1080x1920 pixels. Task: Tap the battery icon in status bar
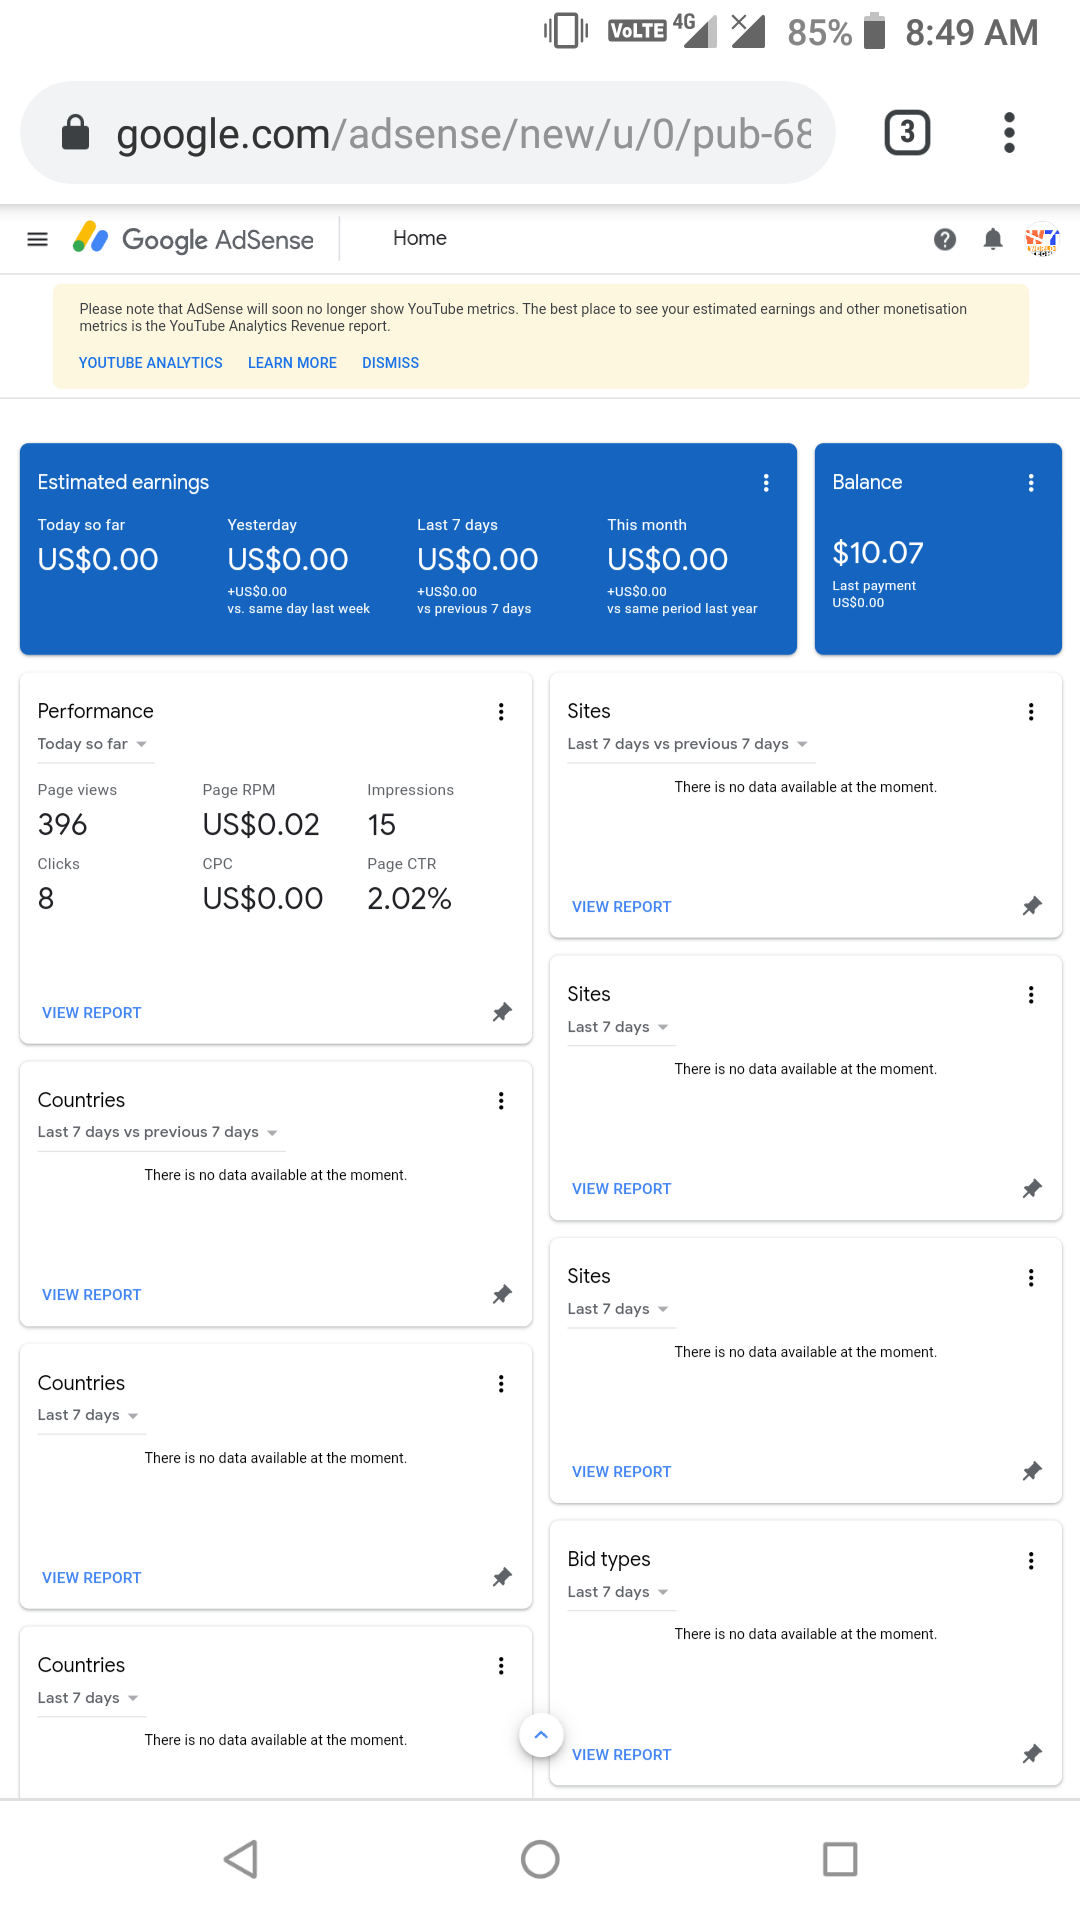coord(875,31)
